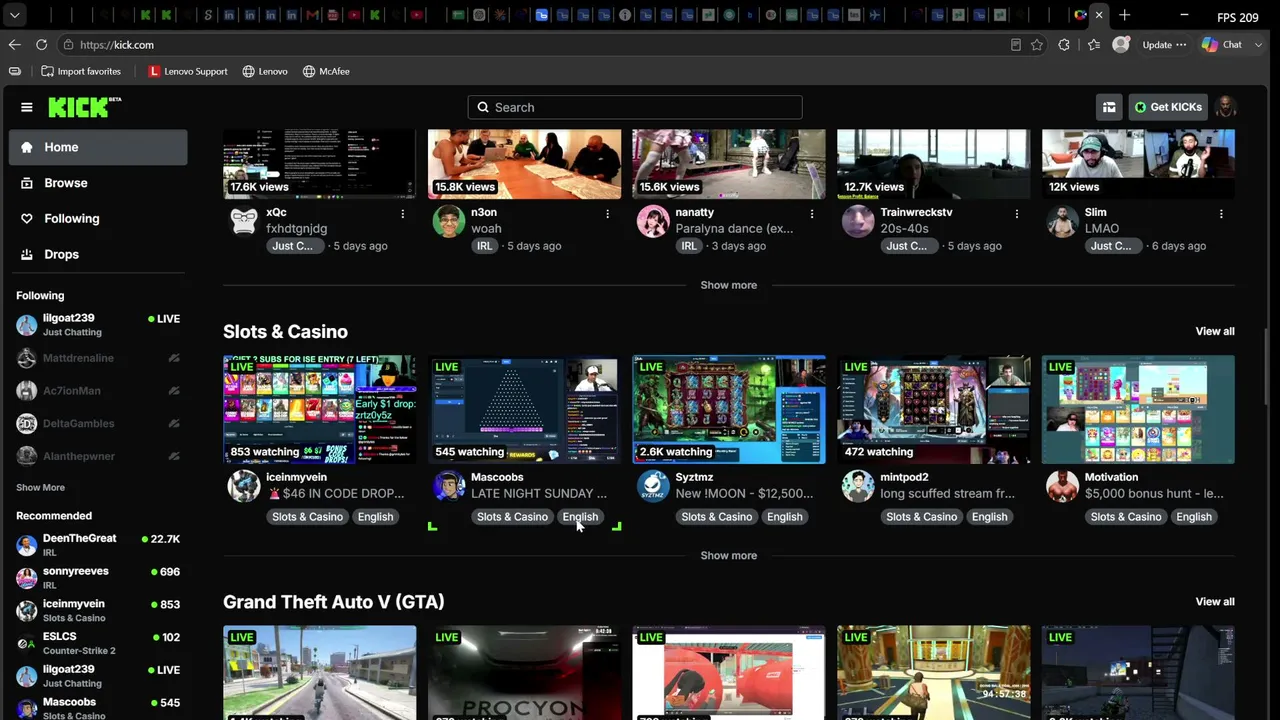Click the KICK logo
The image size is (1280, 720).
pos(85,107)
